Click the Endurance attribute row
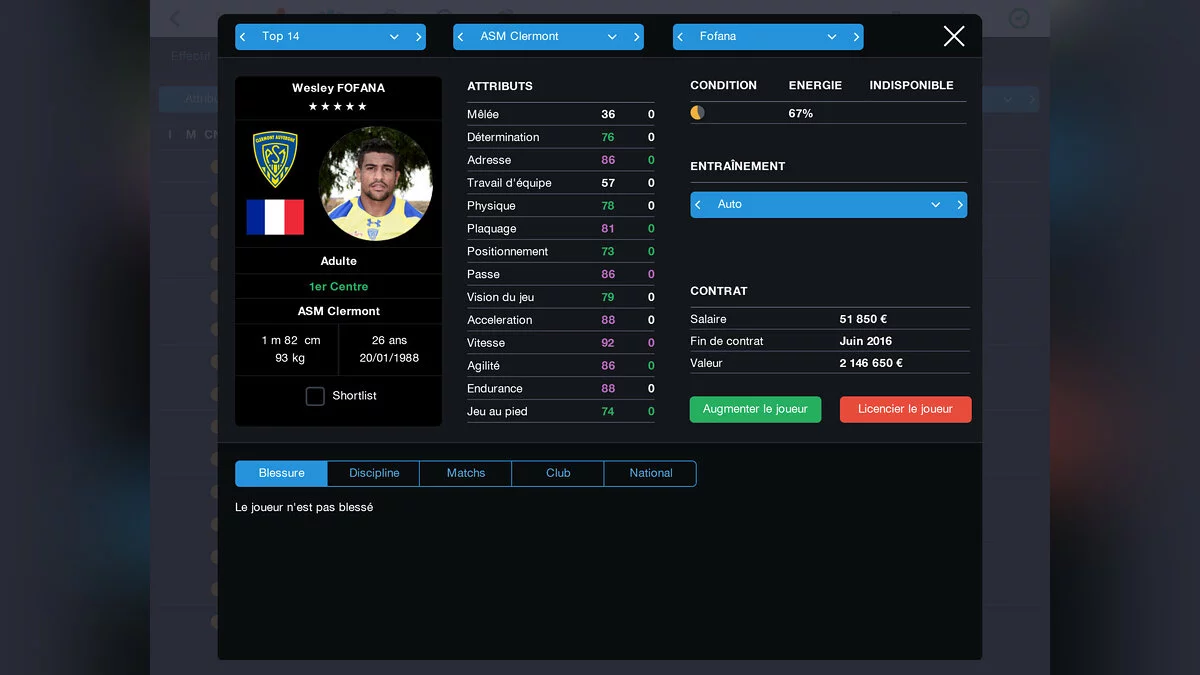This screenshot has height=675, width=1200. (561, 389)
